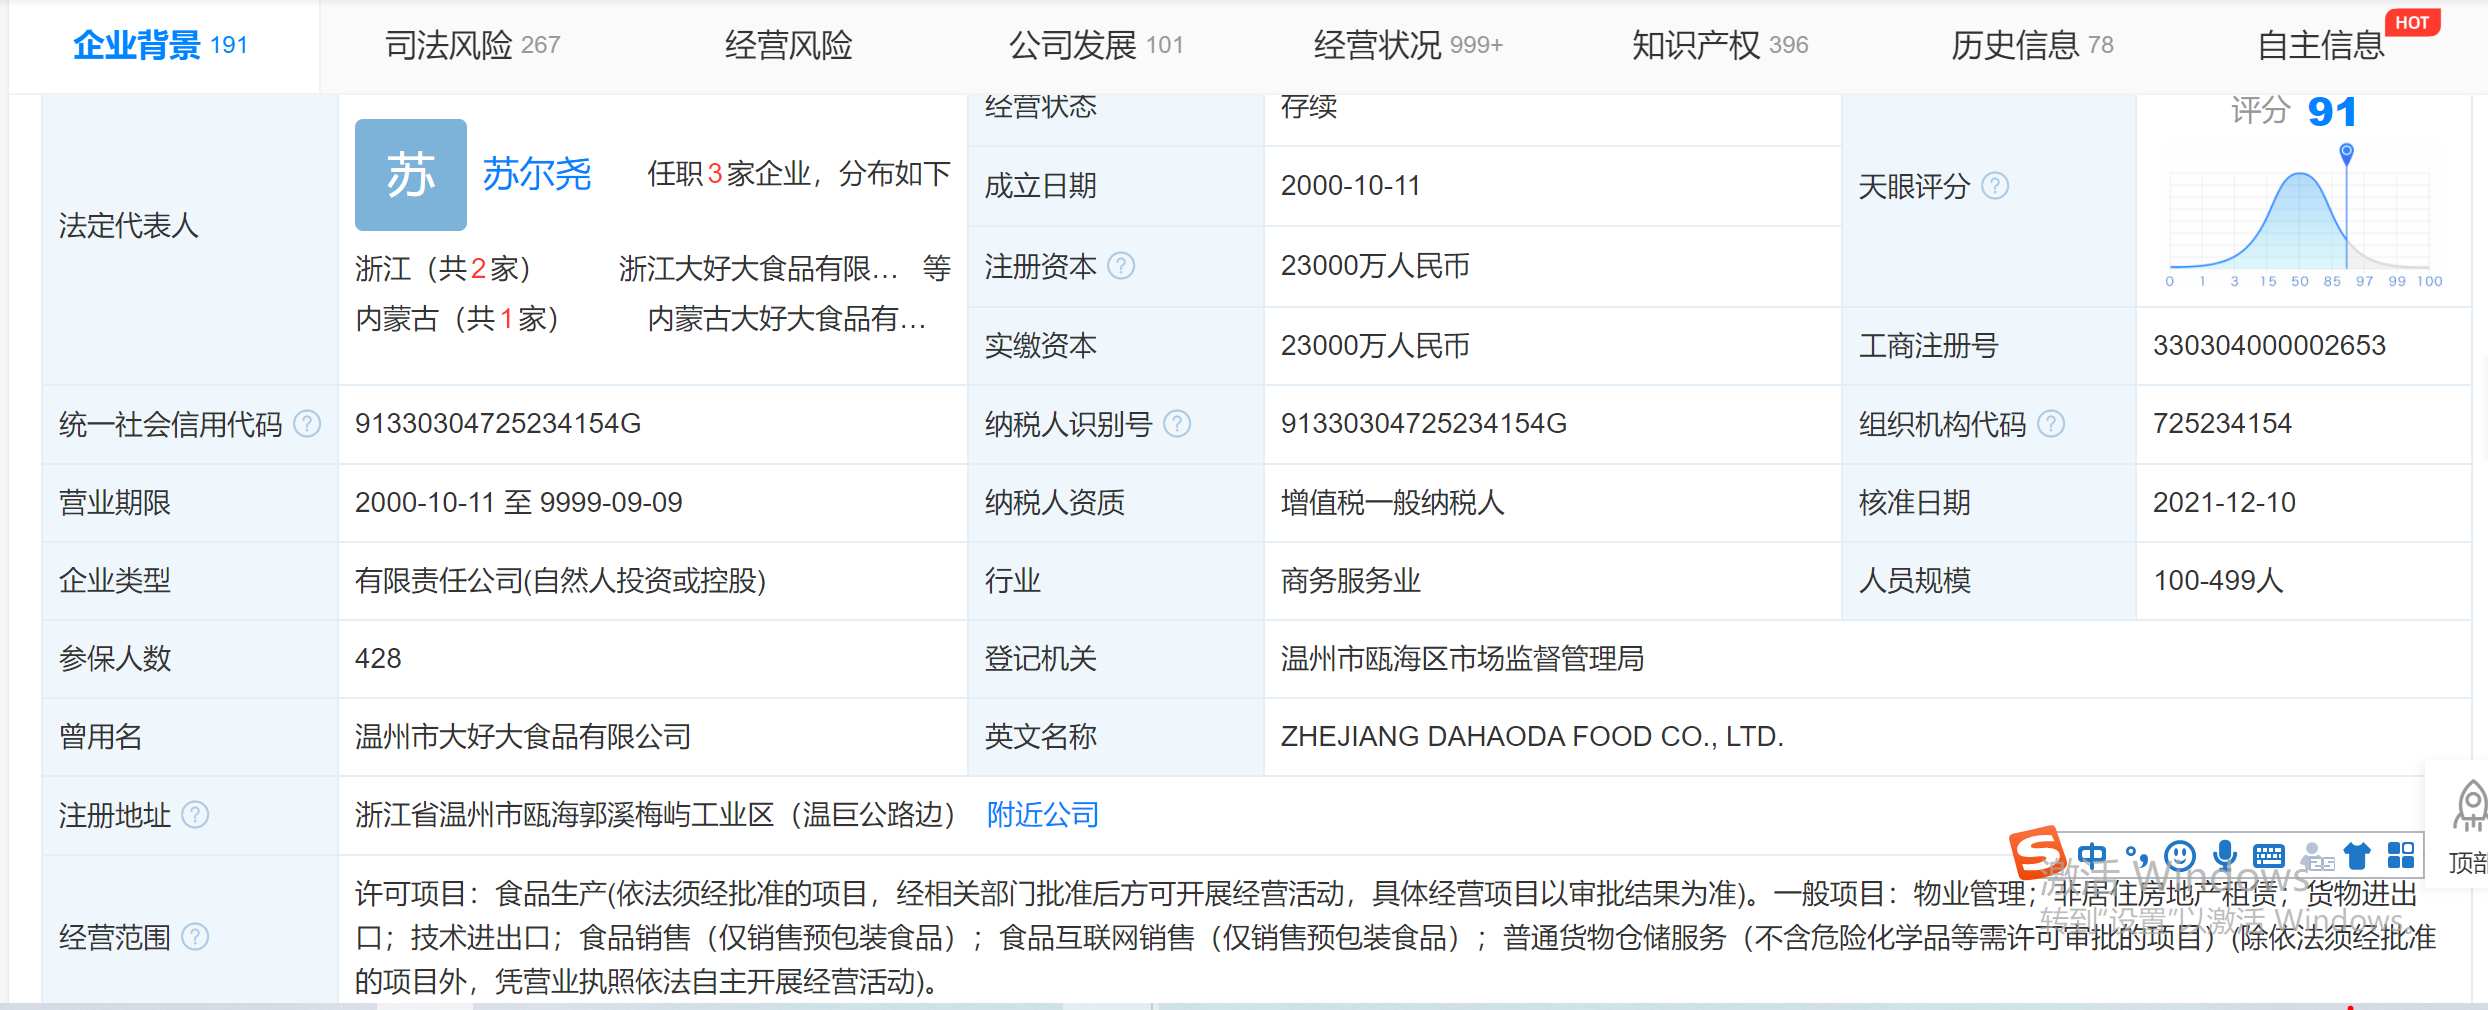Open Sogou skin t-shirt icon
2488x1010 pixels.
tap(2357, 856)
